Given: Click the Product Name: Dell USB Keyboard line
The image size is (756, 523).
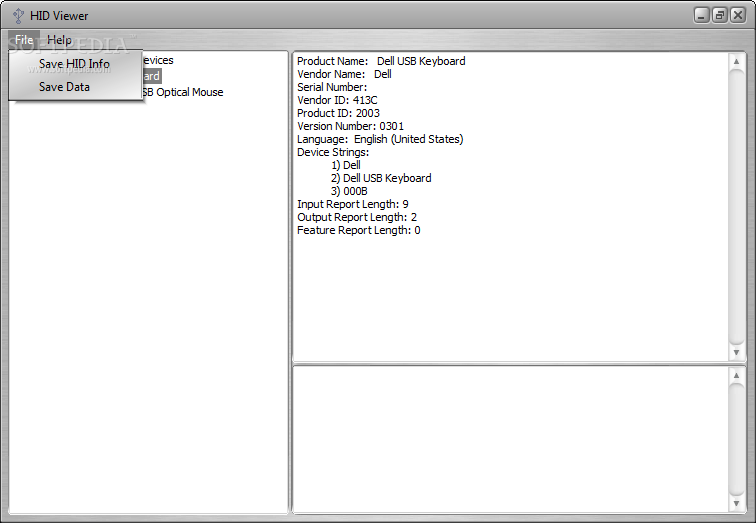Looking at the screenshot, I should pyautogui.click(x=381, y=61).
